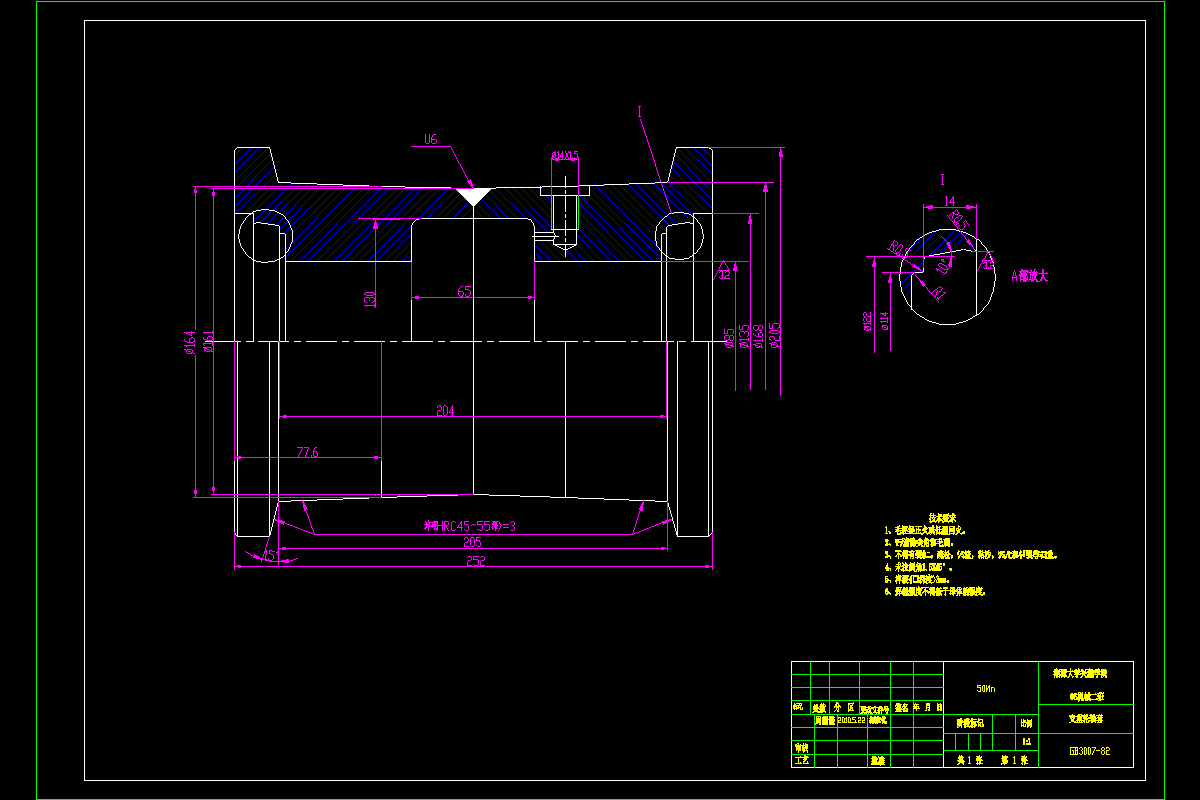Viewport: 1200px width, 800px height.
Task: Select the 252 overall width dimension text
Action: 475,561
